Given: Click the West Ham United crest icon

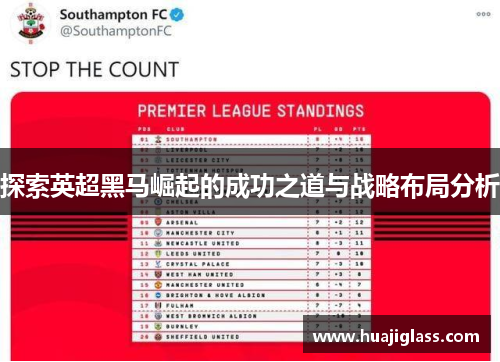Looking at the screenshot, I should 158,274.
